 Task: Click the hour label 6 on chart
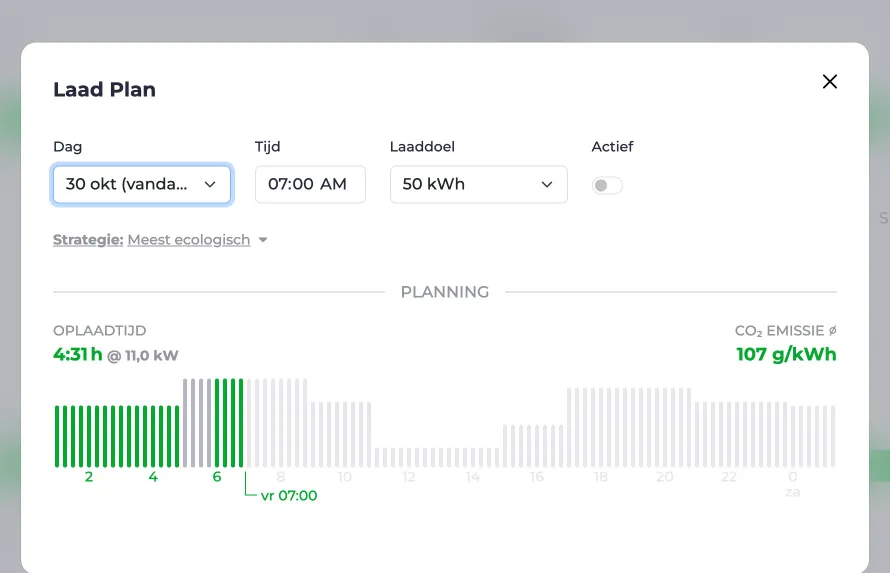pyautogui.click(x=217, y=477)
